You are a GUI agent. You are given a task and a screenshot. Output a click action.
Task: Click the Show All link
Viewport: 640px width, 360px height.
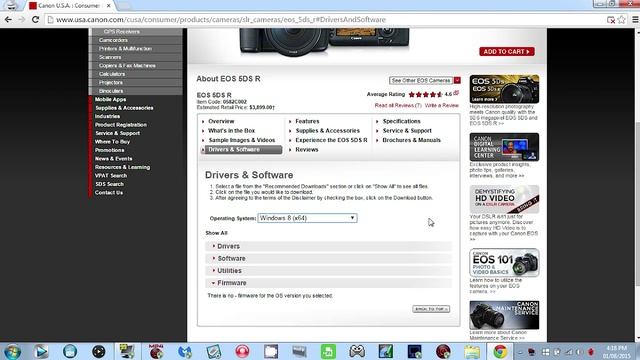pos(216,233)
